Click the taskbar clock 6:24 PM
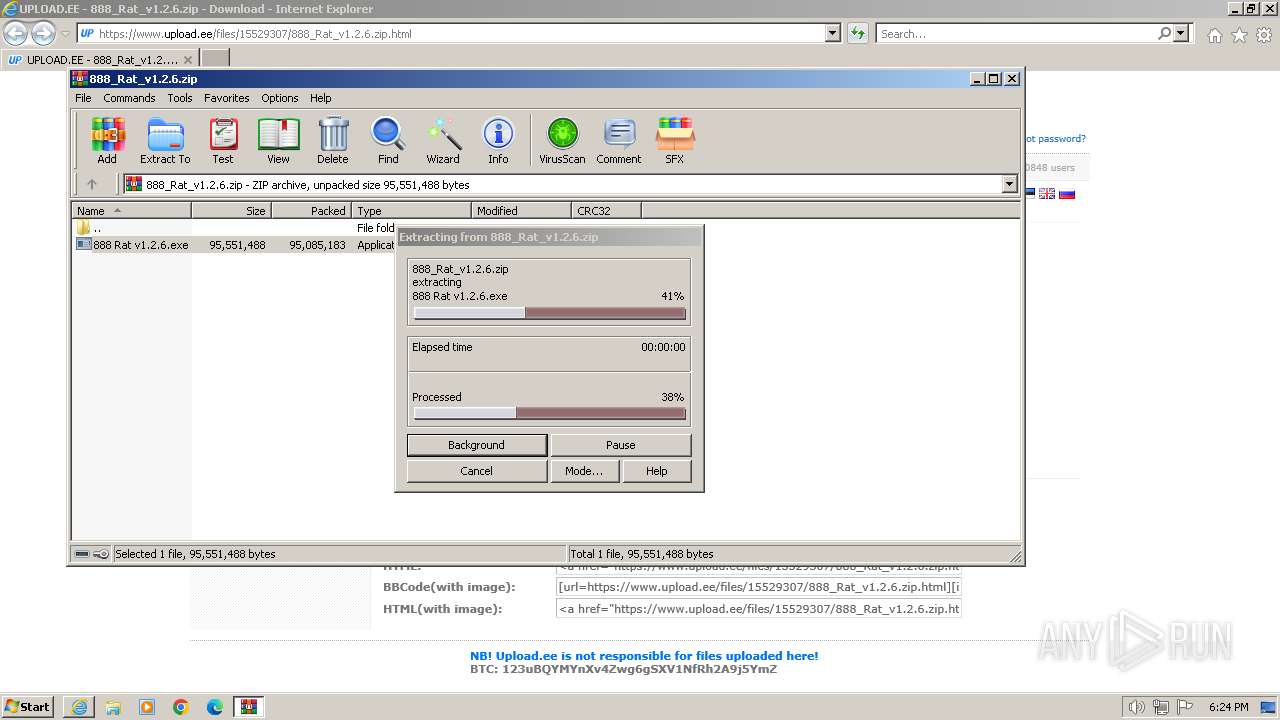1280x720 pixels. pyautogui.click(x=1228, y=707)
